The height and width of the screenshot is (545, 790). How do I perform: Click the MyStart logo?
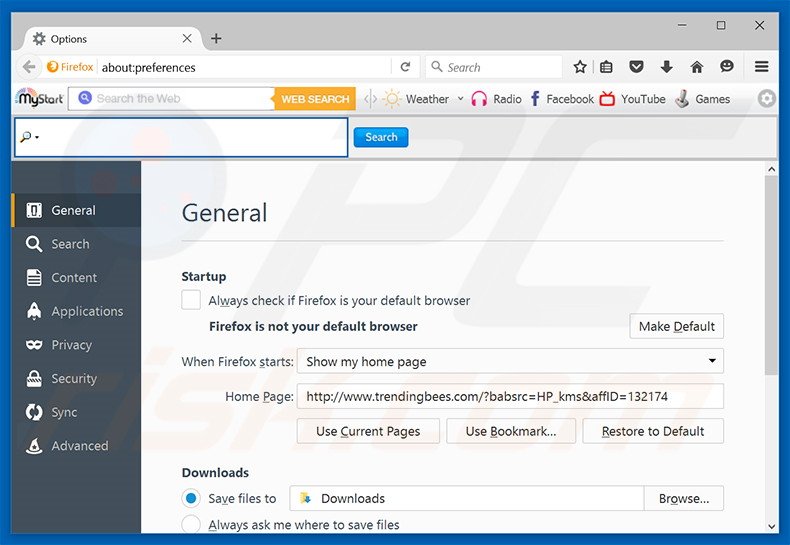[39, 98]
